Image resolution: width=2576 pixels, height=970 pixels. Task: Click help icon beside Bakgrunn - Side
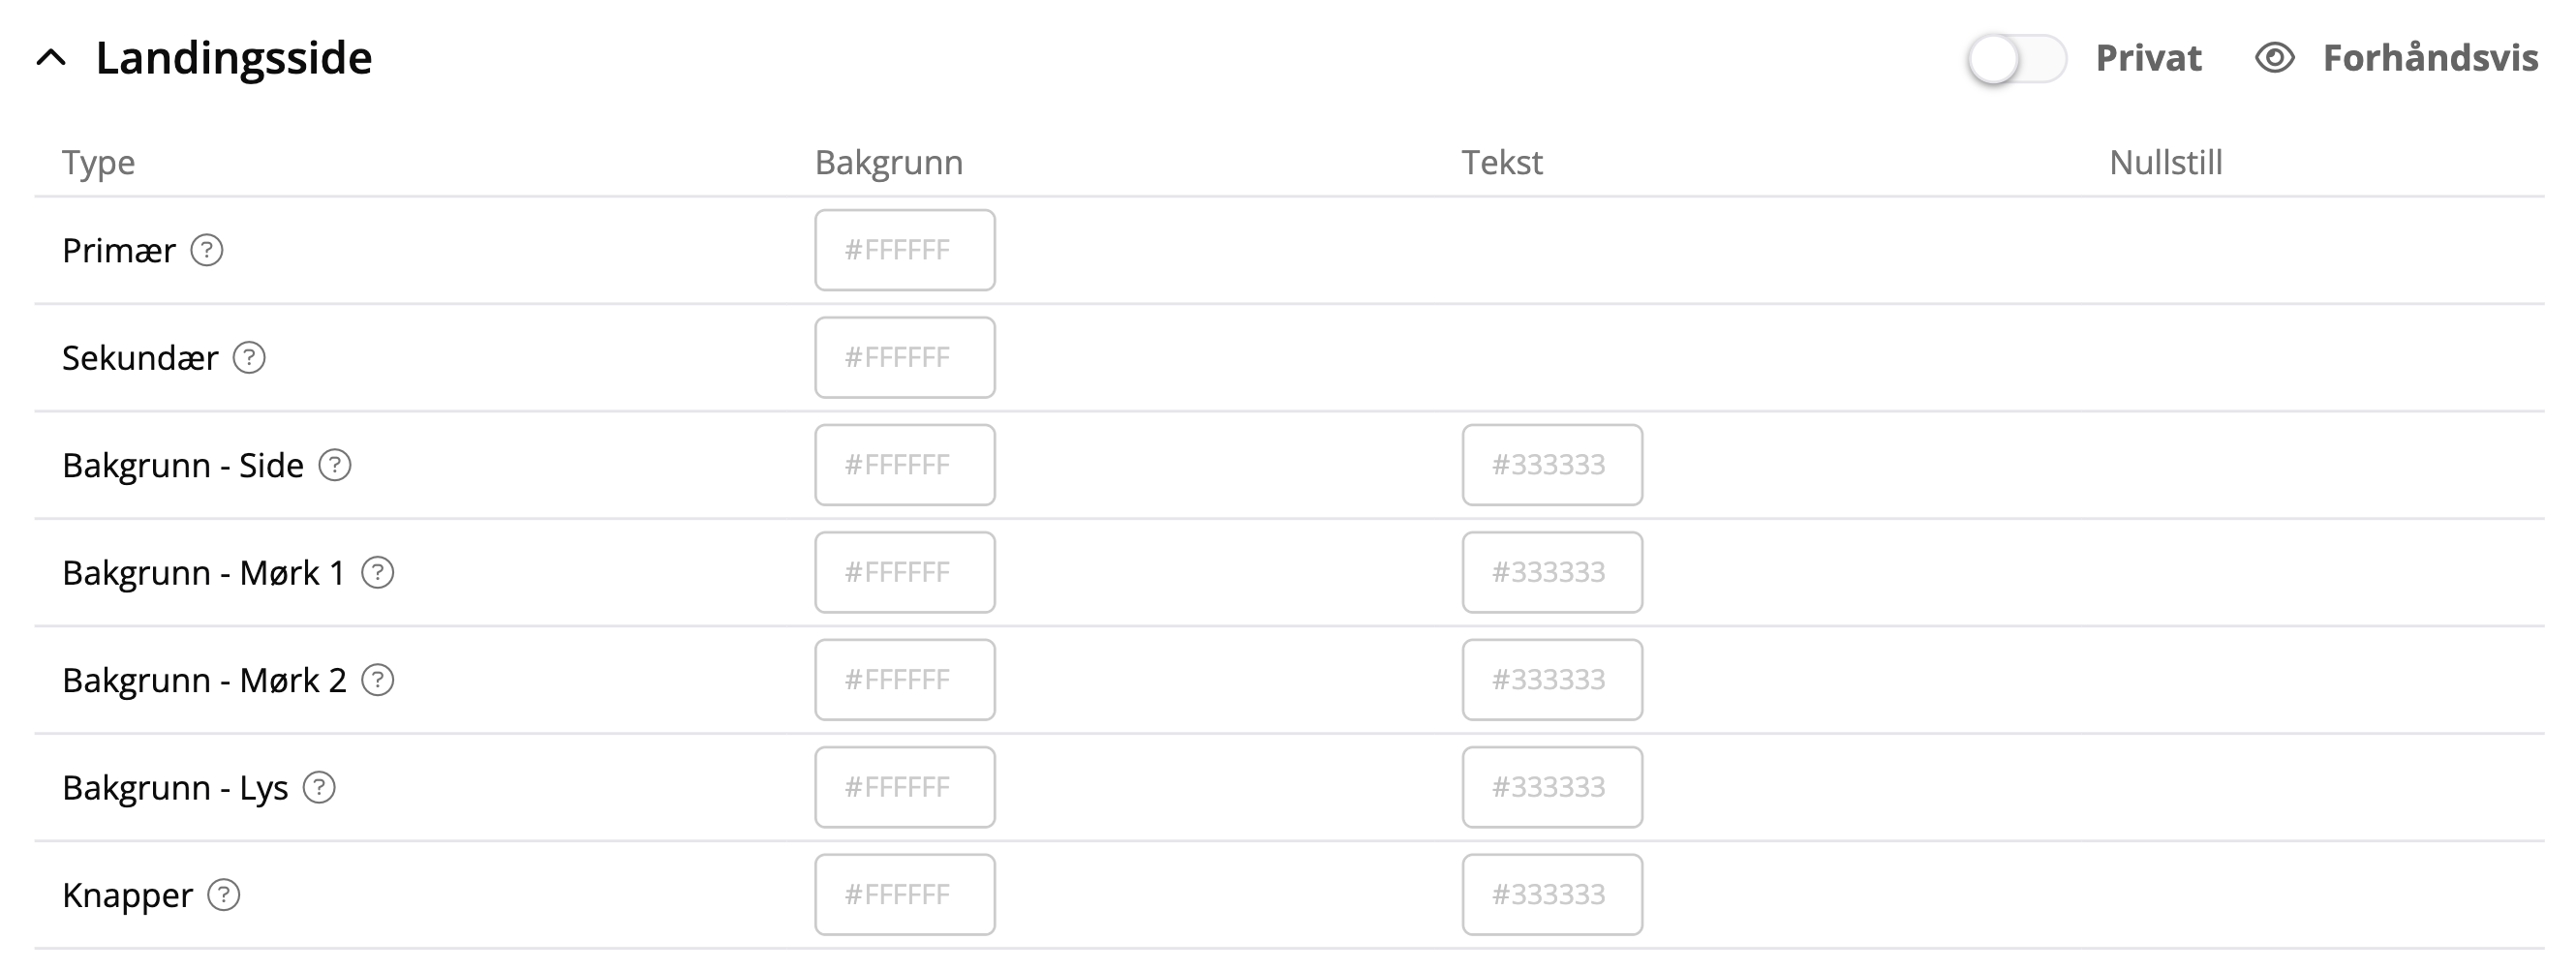pyautogui.click(x=335, y=465)
